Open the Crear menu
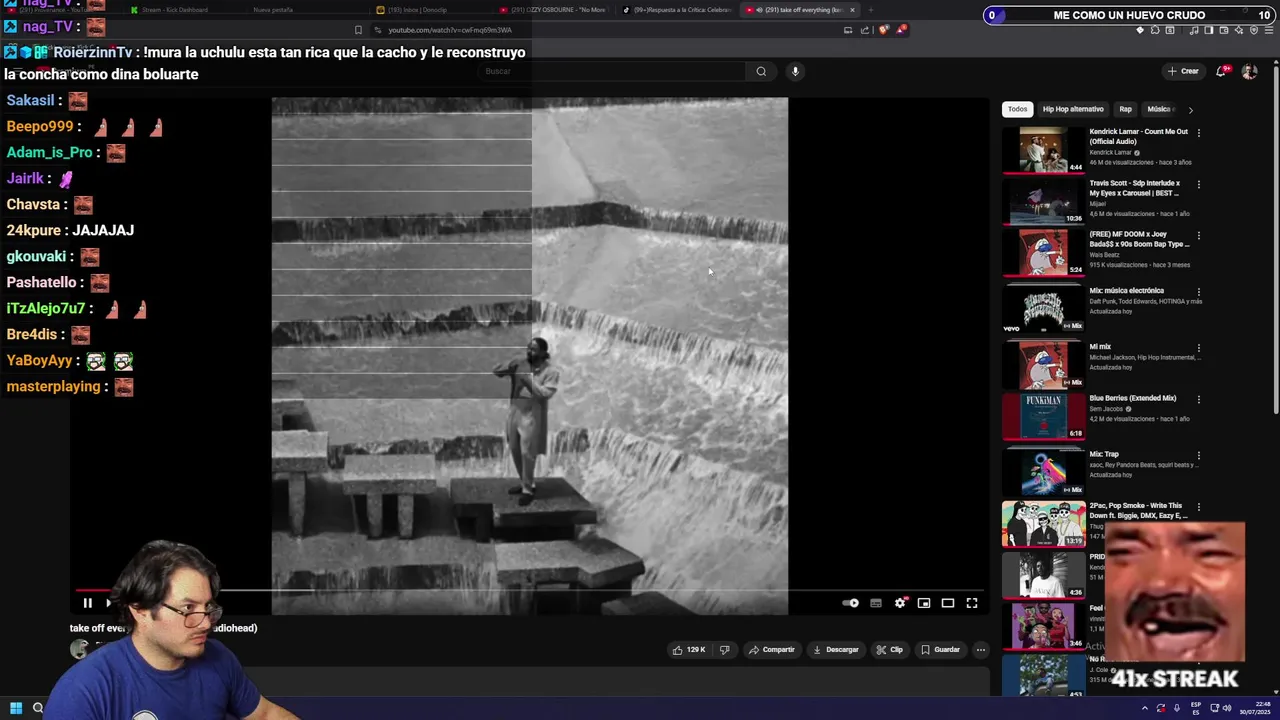 click(1183, 71)
